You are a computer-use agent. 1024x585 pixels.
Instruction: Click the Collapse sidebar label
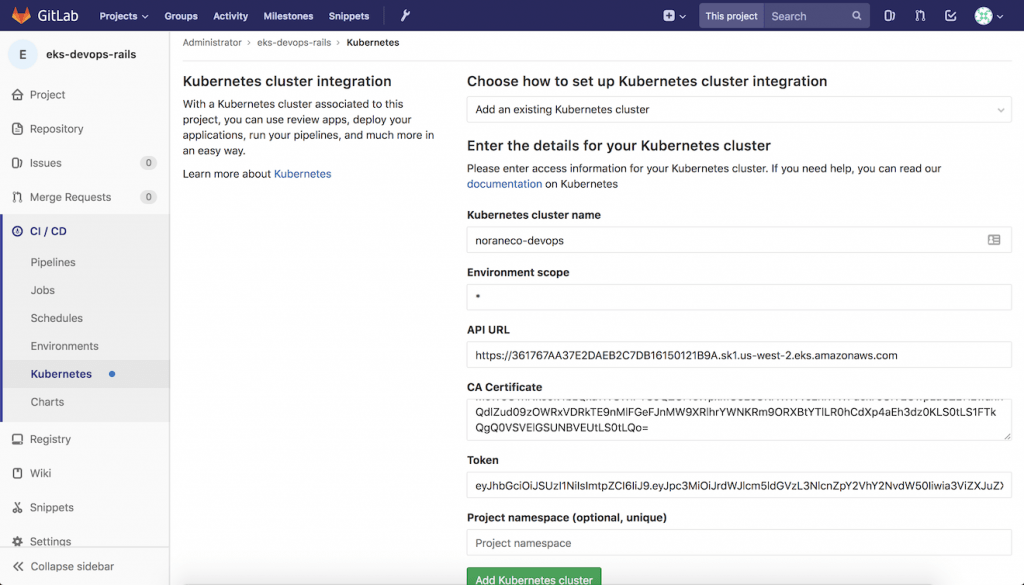[x=72, y=566]
